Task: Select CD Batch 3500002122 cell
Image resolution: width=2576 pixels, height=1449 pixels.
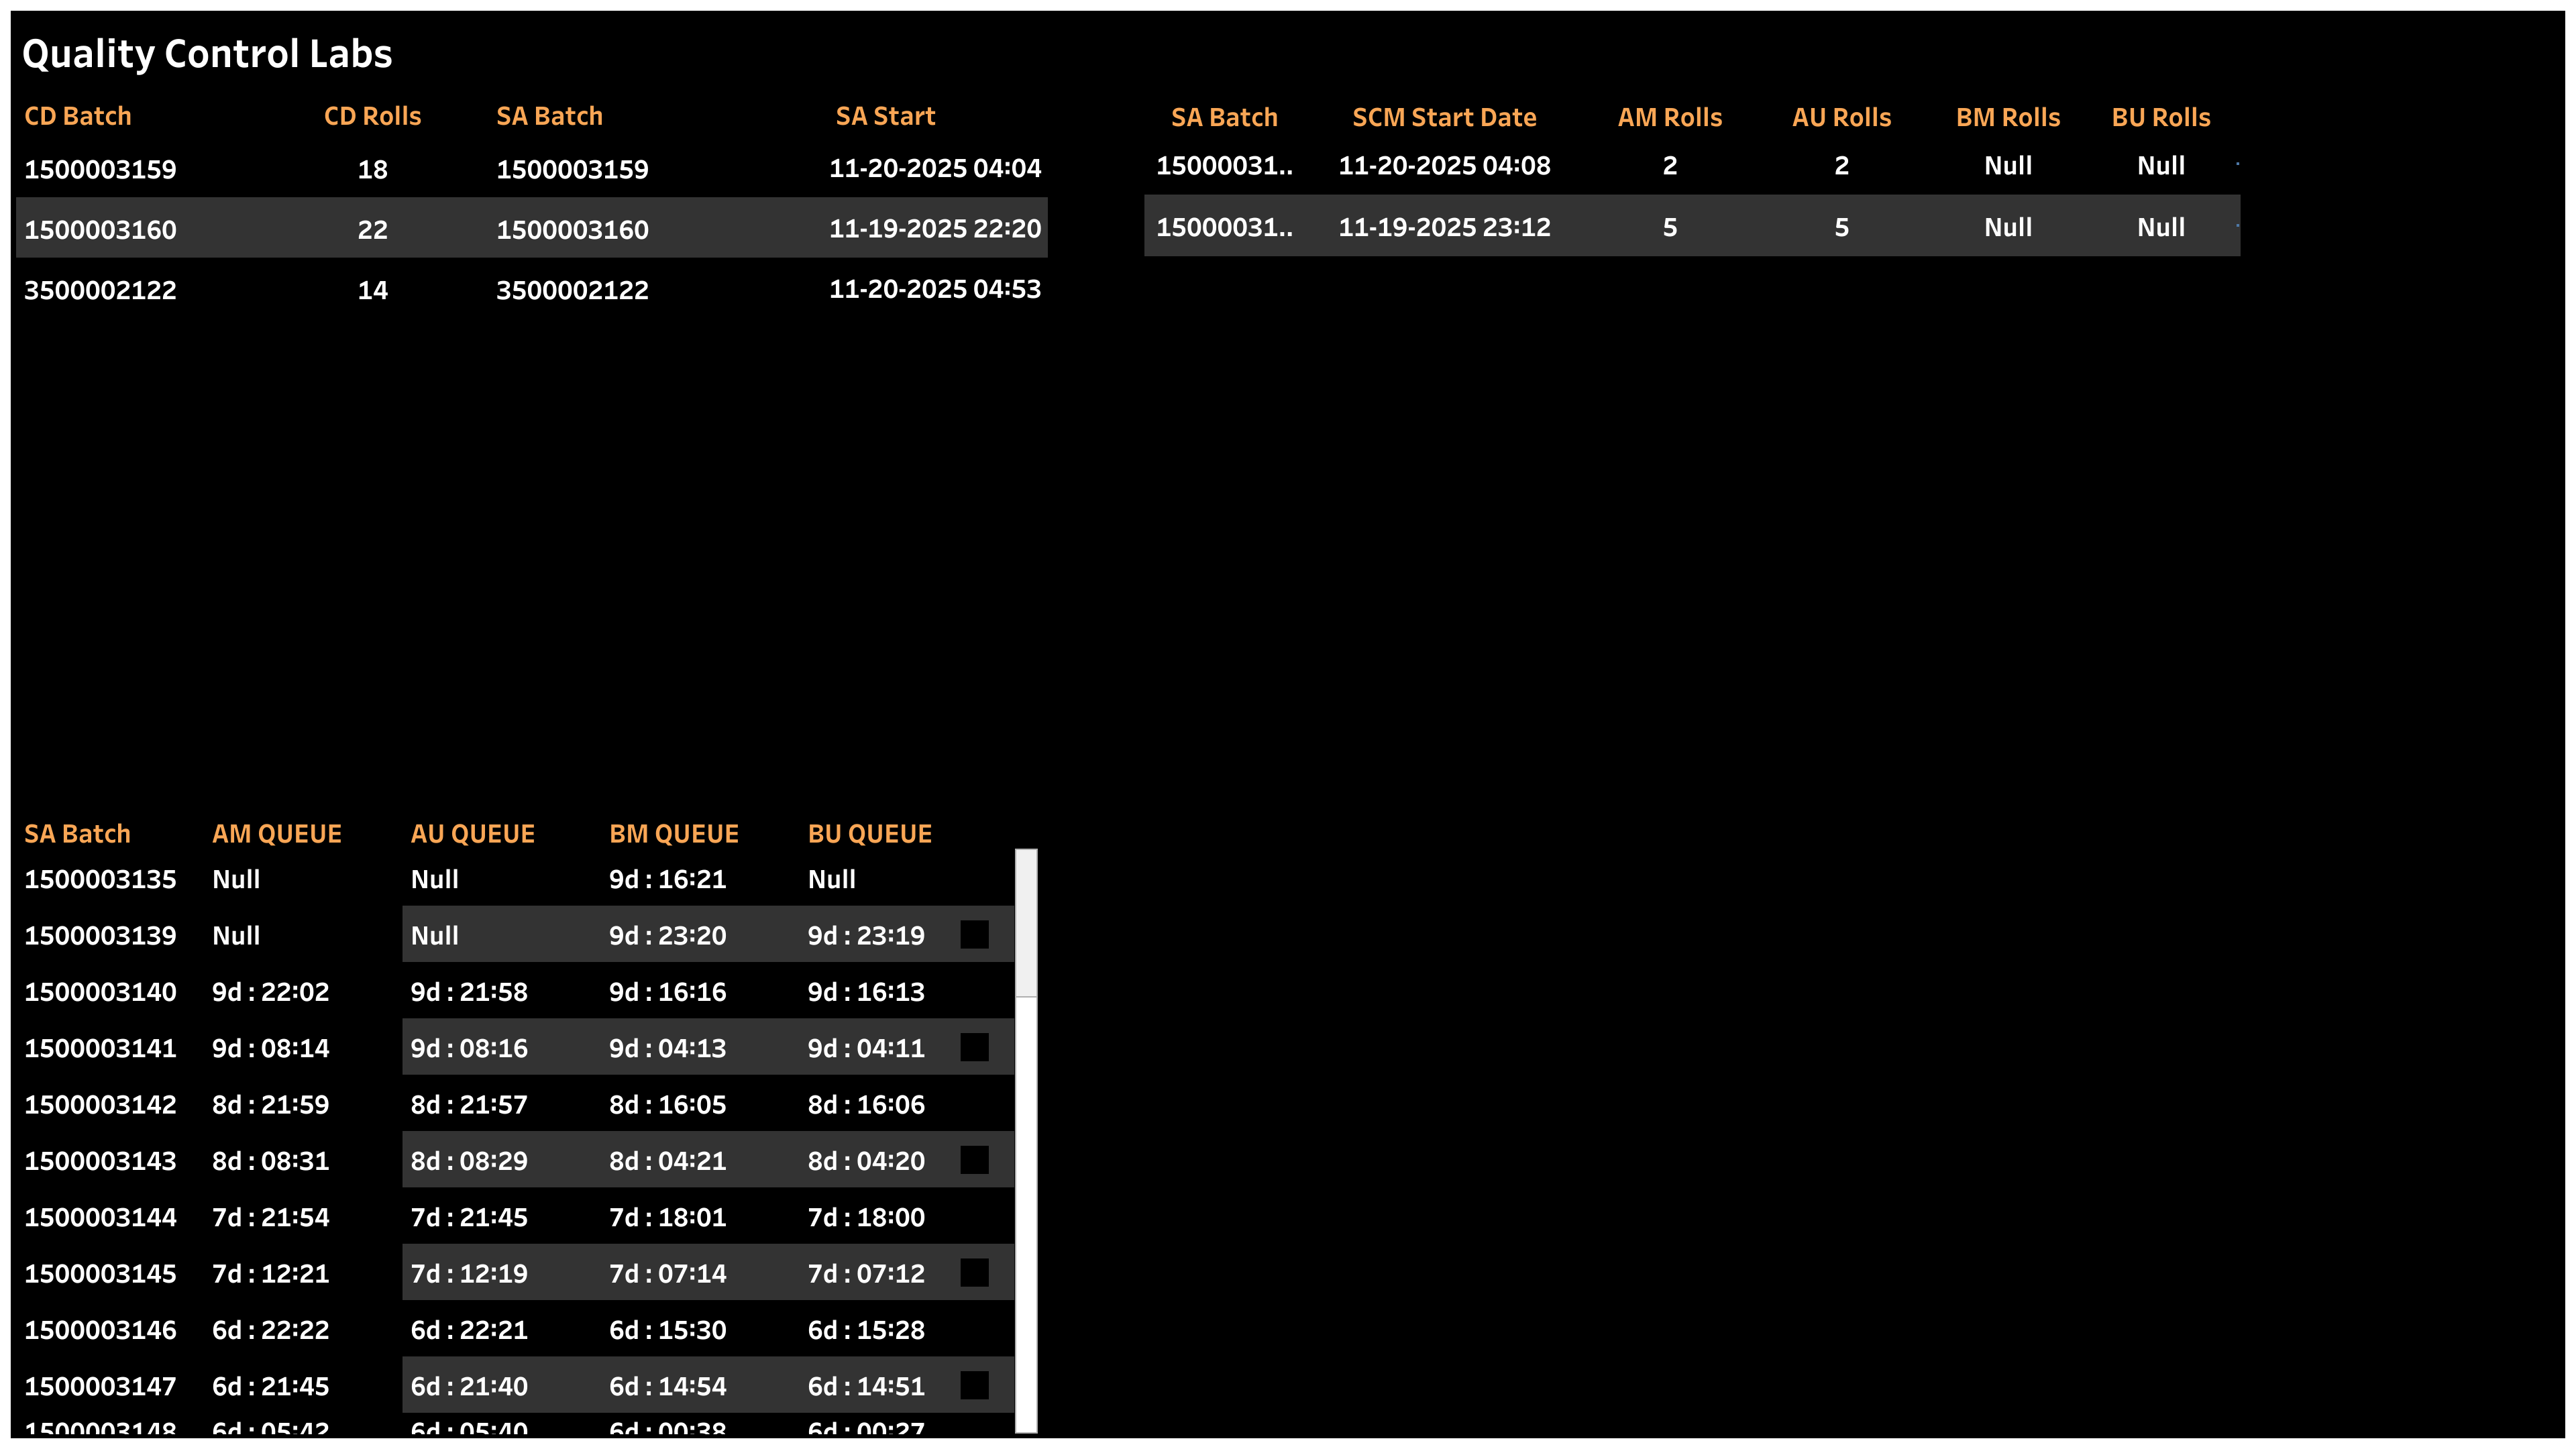Action: click(x=100, y=290)
